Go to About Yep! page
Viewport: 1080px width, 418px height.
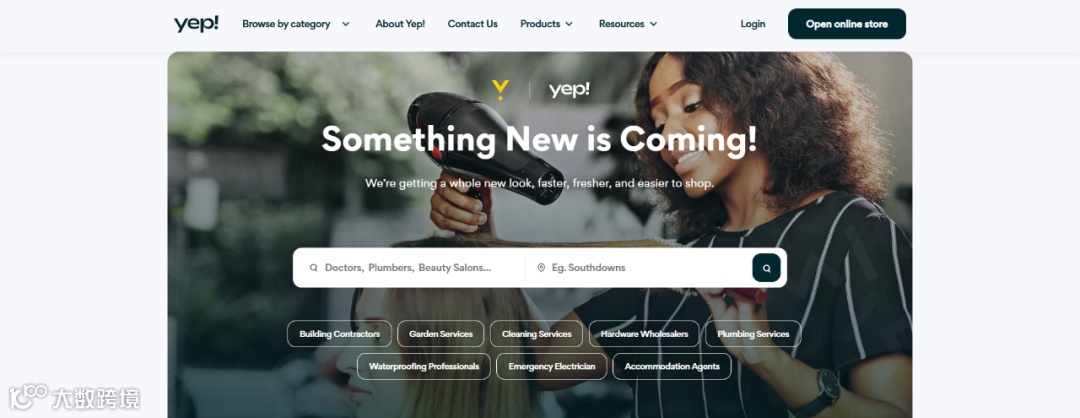coord(400,24)
